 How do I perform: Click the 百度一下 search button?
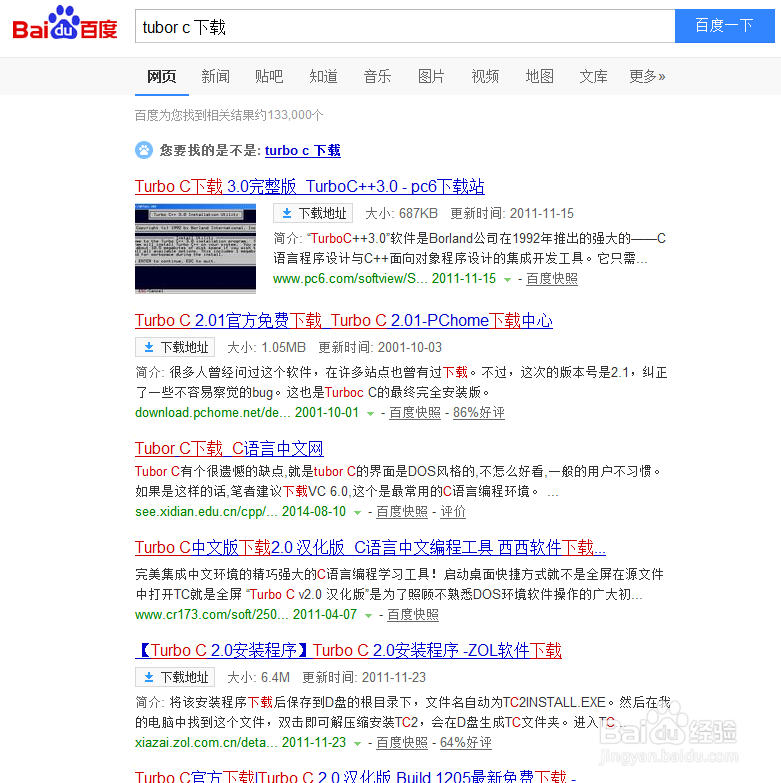click(x=725, y=25)
